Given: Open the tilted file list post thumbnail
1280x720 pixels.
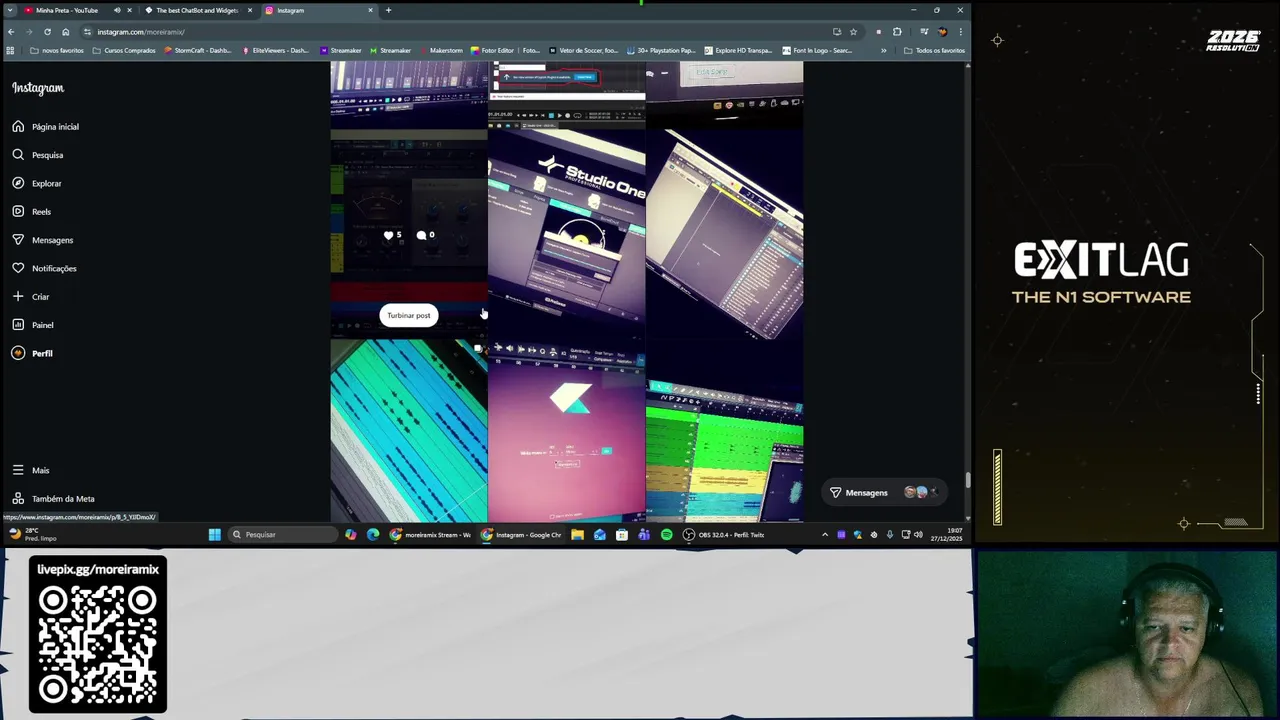Looking at the screenshot, I should click(724, 233).
